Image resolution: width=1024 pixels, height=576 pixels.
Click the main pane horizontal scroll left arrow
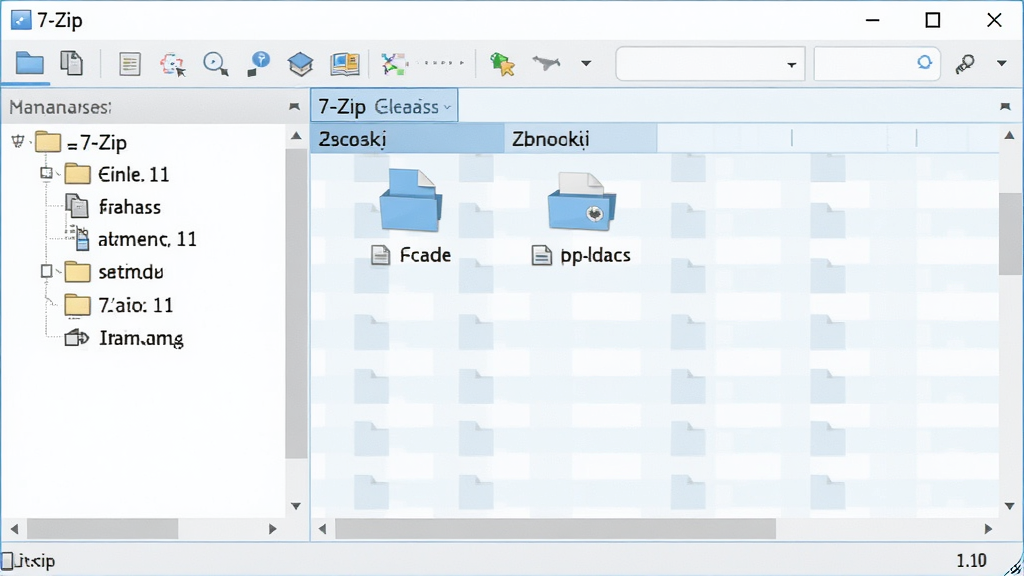322,529
